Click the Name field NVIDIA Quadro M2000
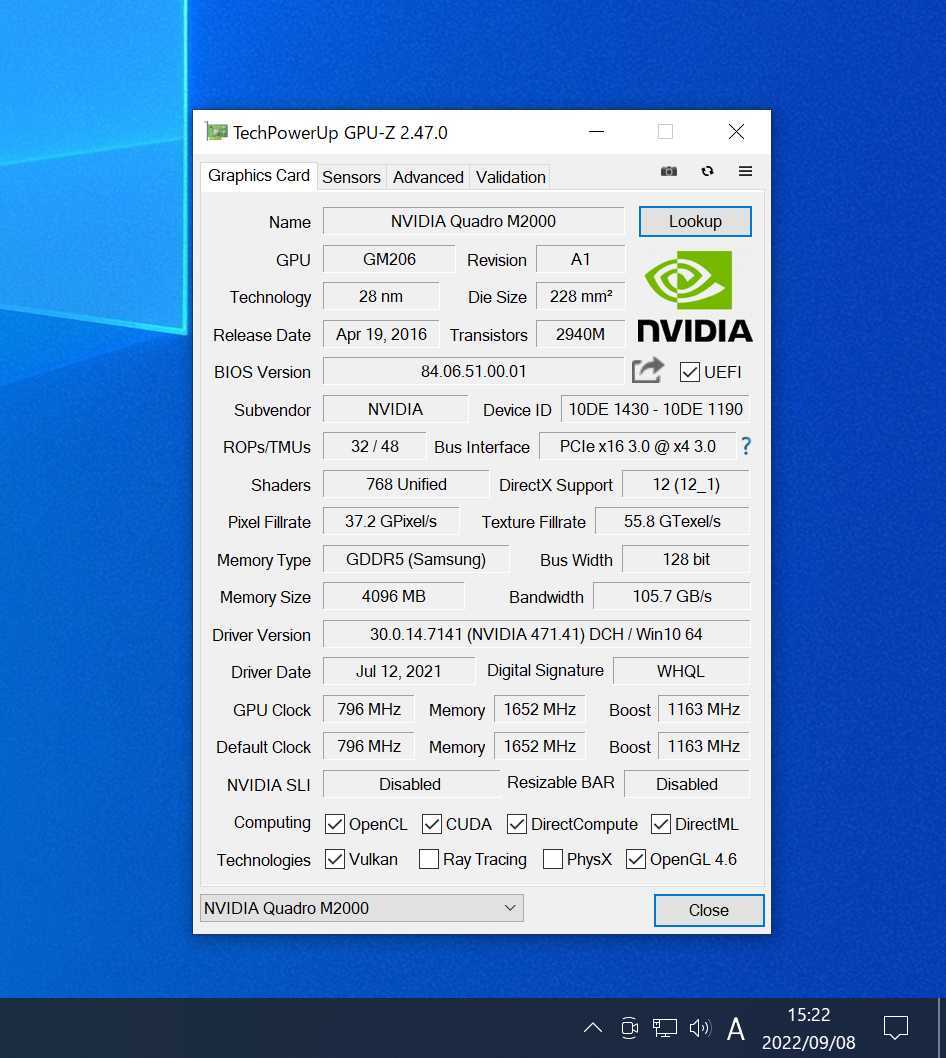Screen dimensions: 946x1058 click(x=473, y=221)
